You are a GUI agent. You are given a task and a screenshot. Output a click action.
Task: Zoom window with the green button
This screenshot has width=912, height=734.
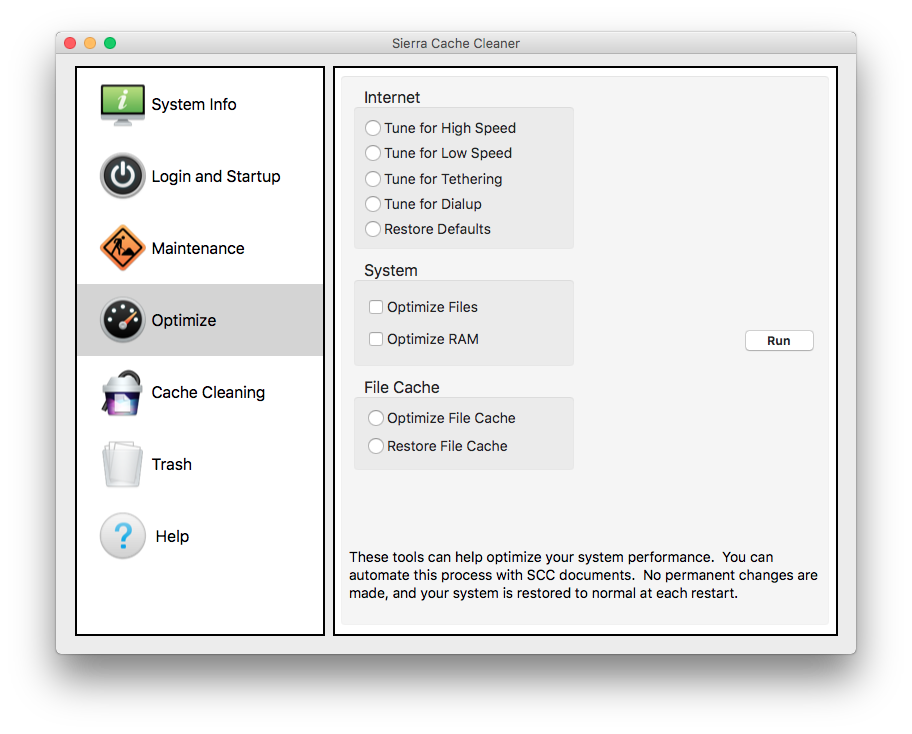(x=110, y=43)
